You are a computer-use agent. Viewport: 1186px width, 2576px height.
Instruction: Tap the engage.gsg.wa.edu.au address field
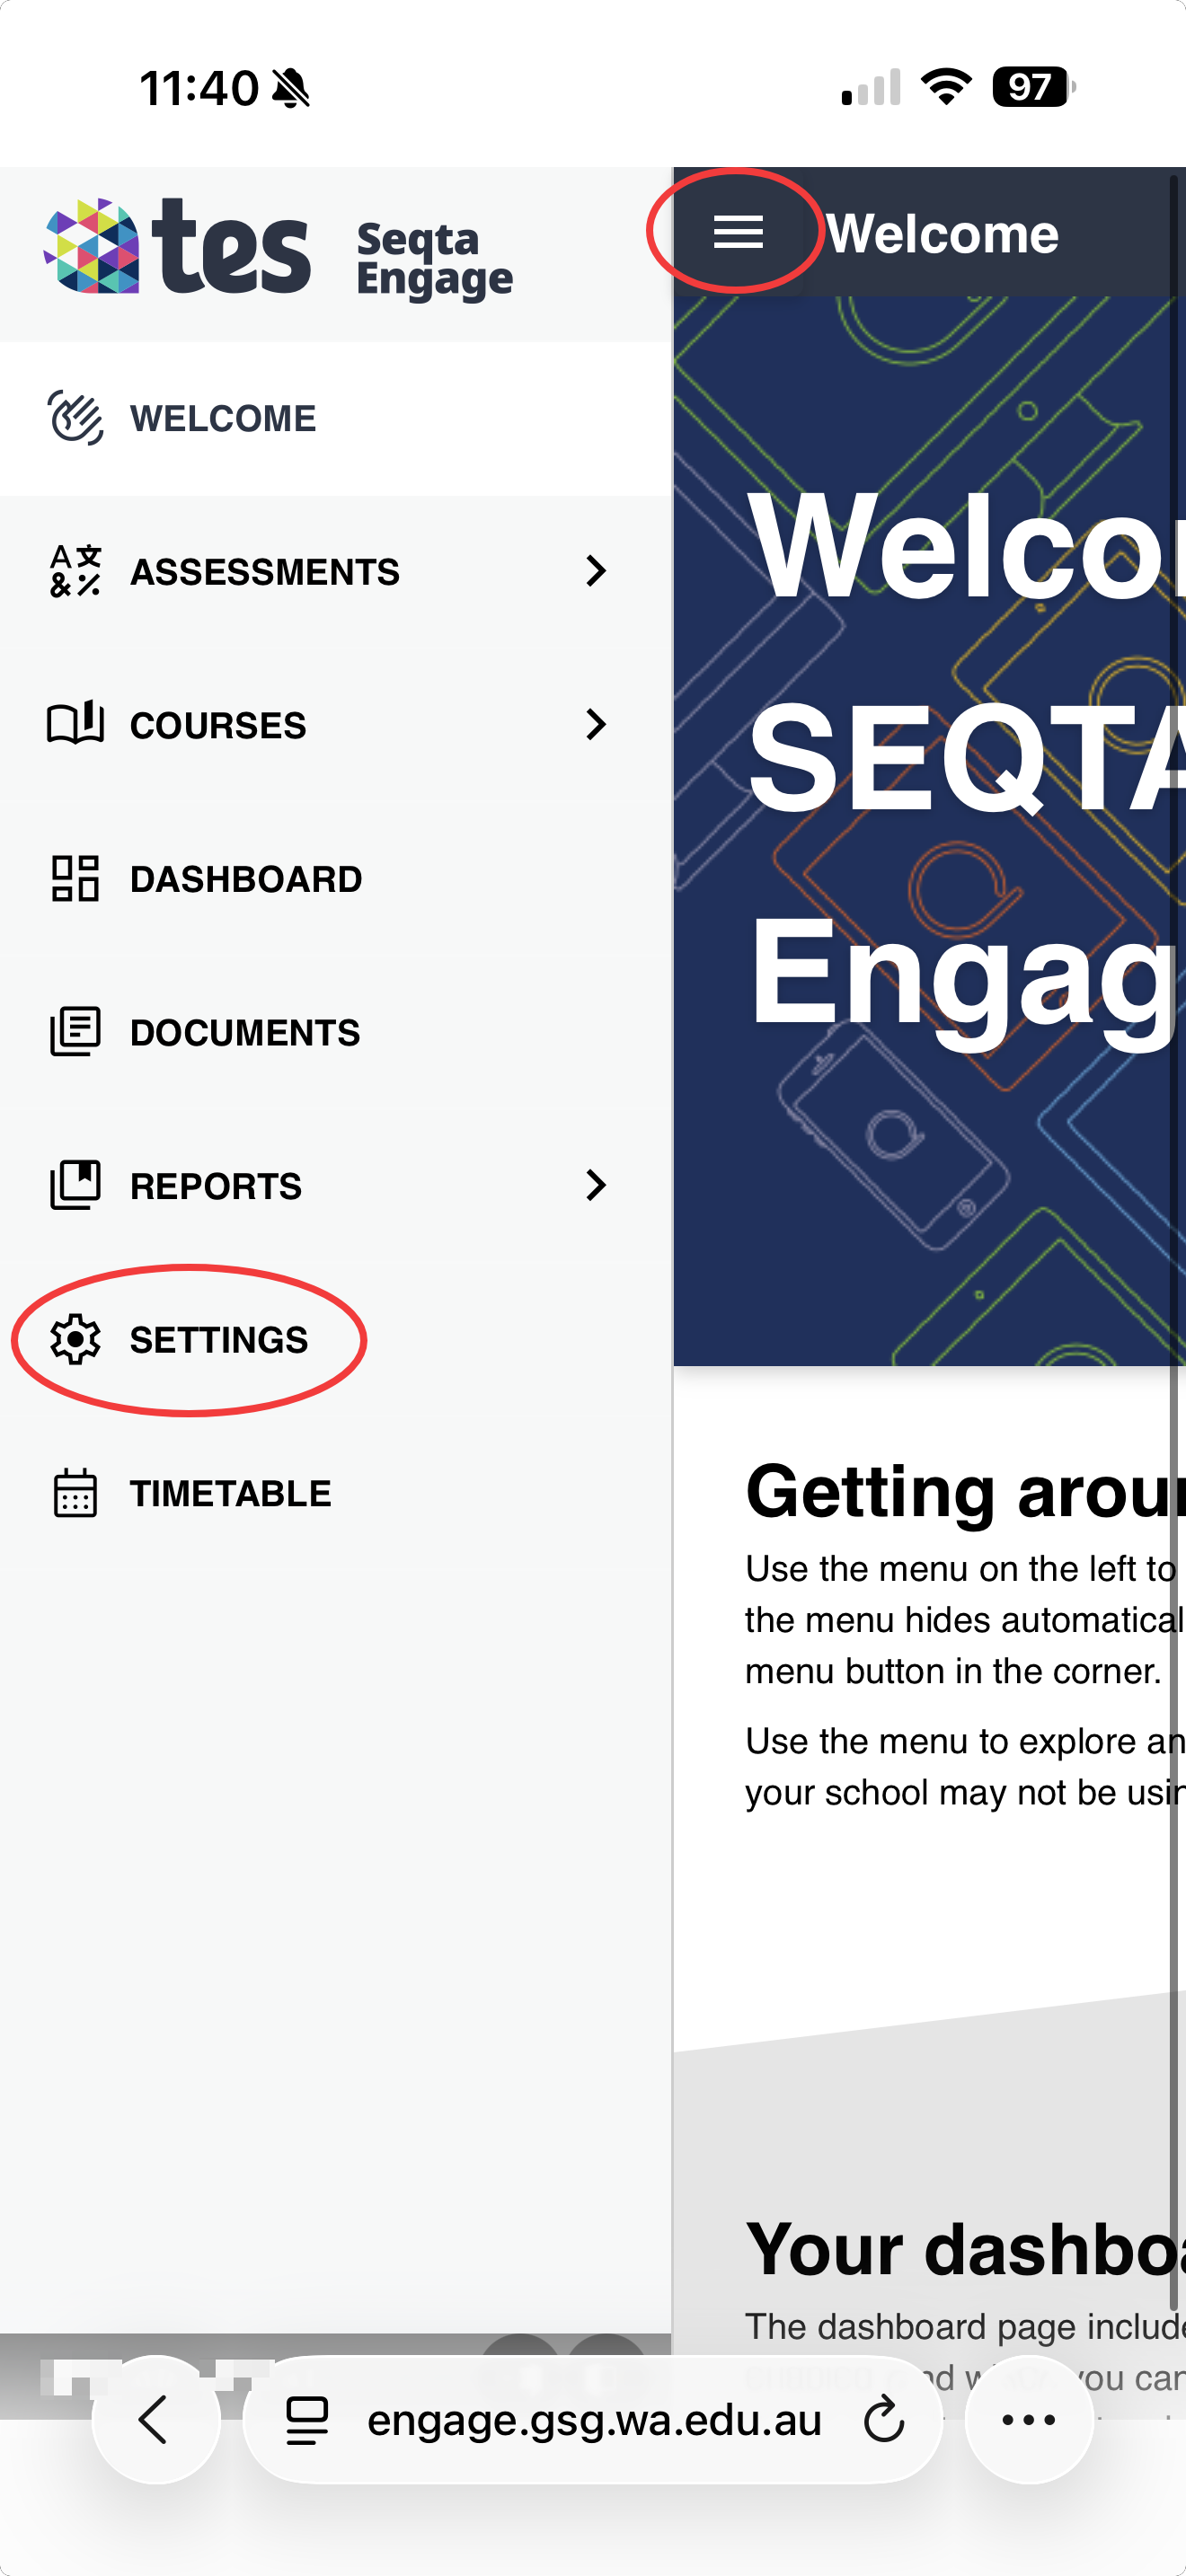tap(593, 2420)
